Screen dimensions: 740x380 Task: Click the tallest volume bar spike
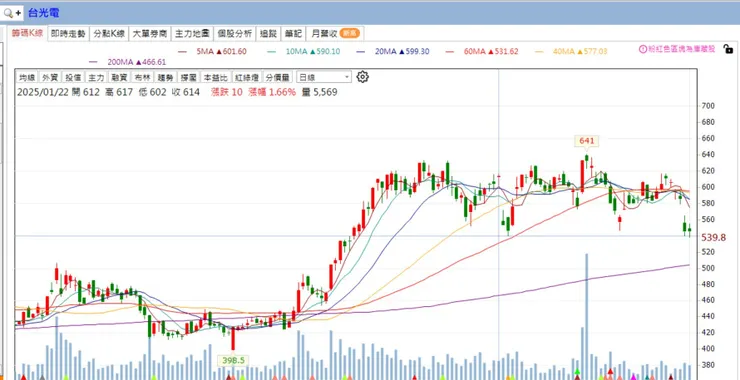(x=587, y=316)
